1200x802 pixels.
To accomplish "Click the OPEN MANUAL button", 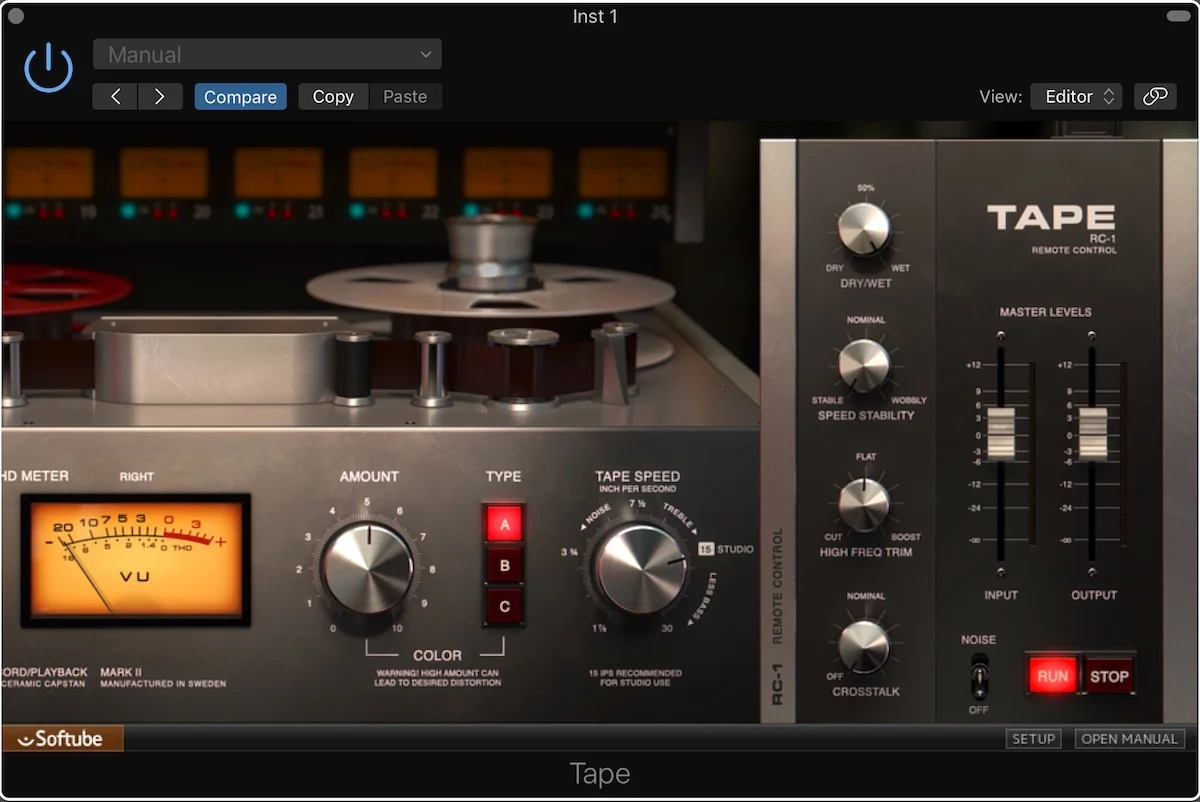I will [x=1129, y=738].
